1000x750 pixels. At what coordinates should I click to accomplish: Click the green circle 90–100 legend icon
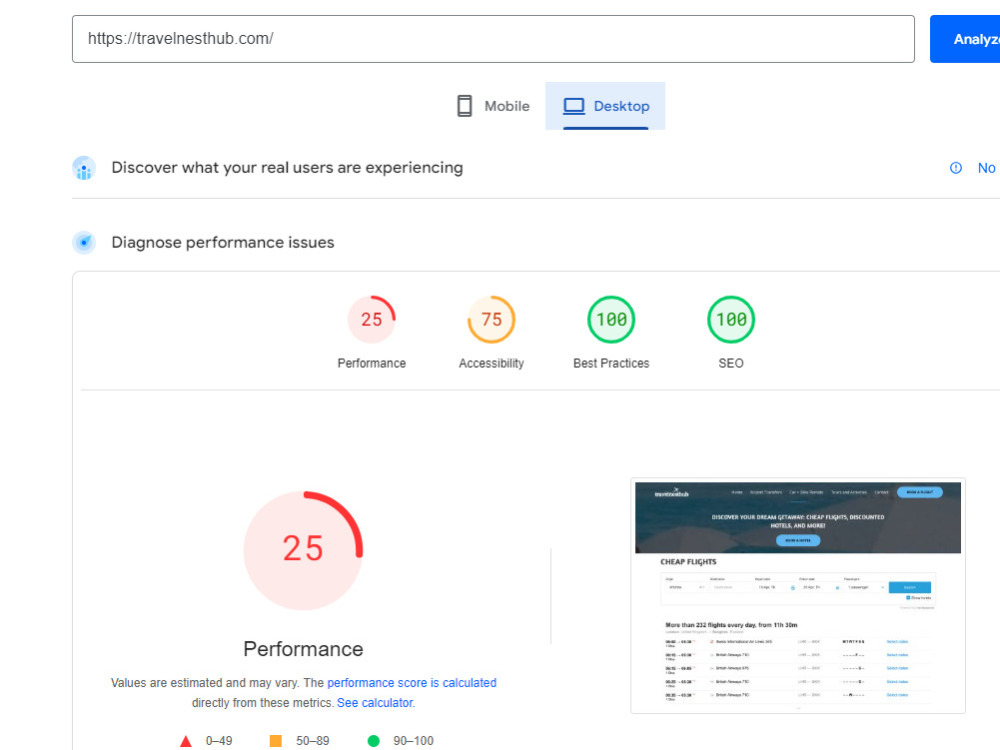[374, 741]
